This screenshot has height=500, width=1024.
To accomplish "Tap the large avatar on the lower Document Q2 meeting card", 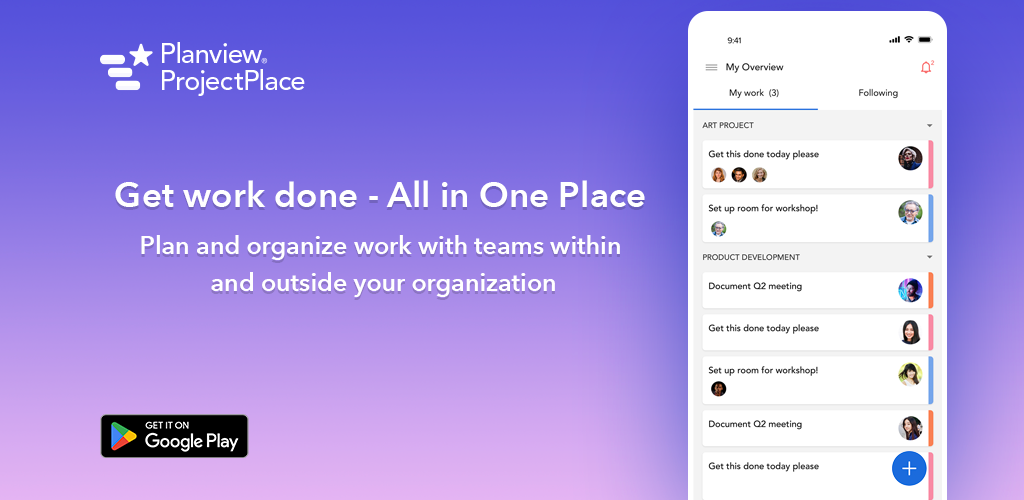I will point(910,428).
